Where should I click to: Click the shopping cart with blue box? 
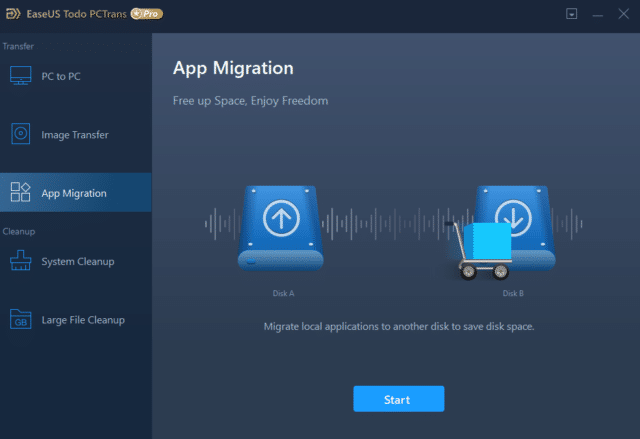(480, 251)
